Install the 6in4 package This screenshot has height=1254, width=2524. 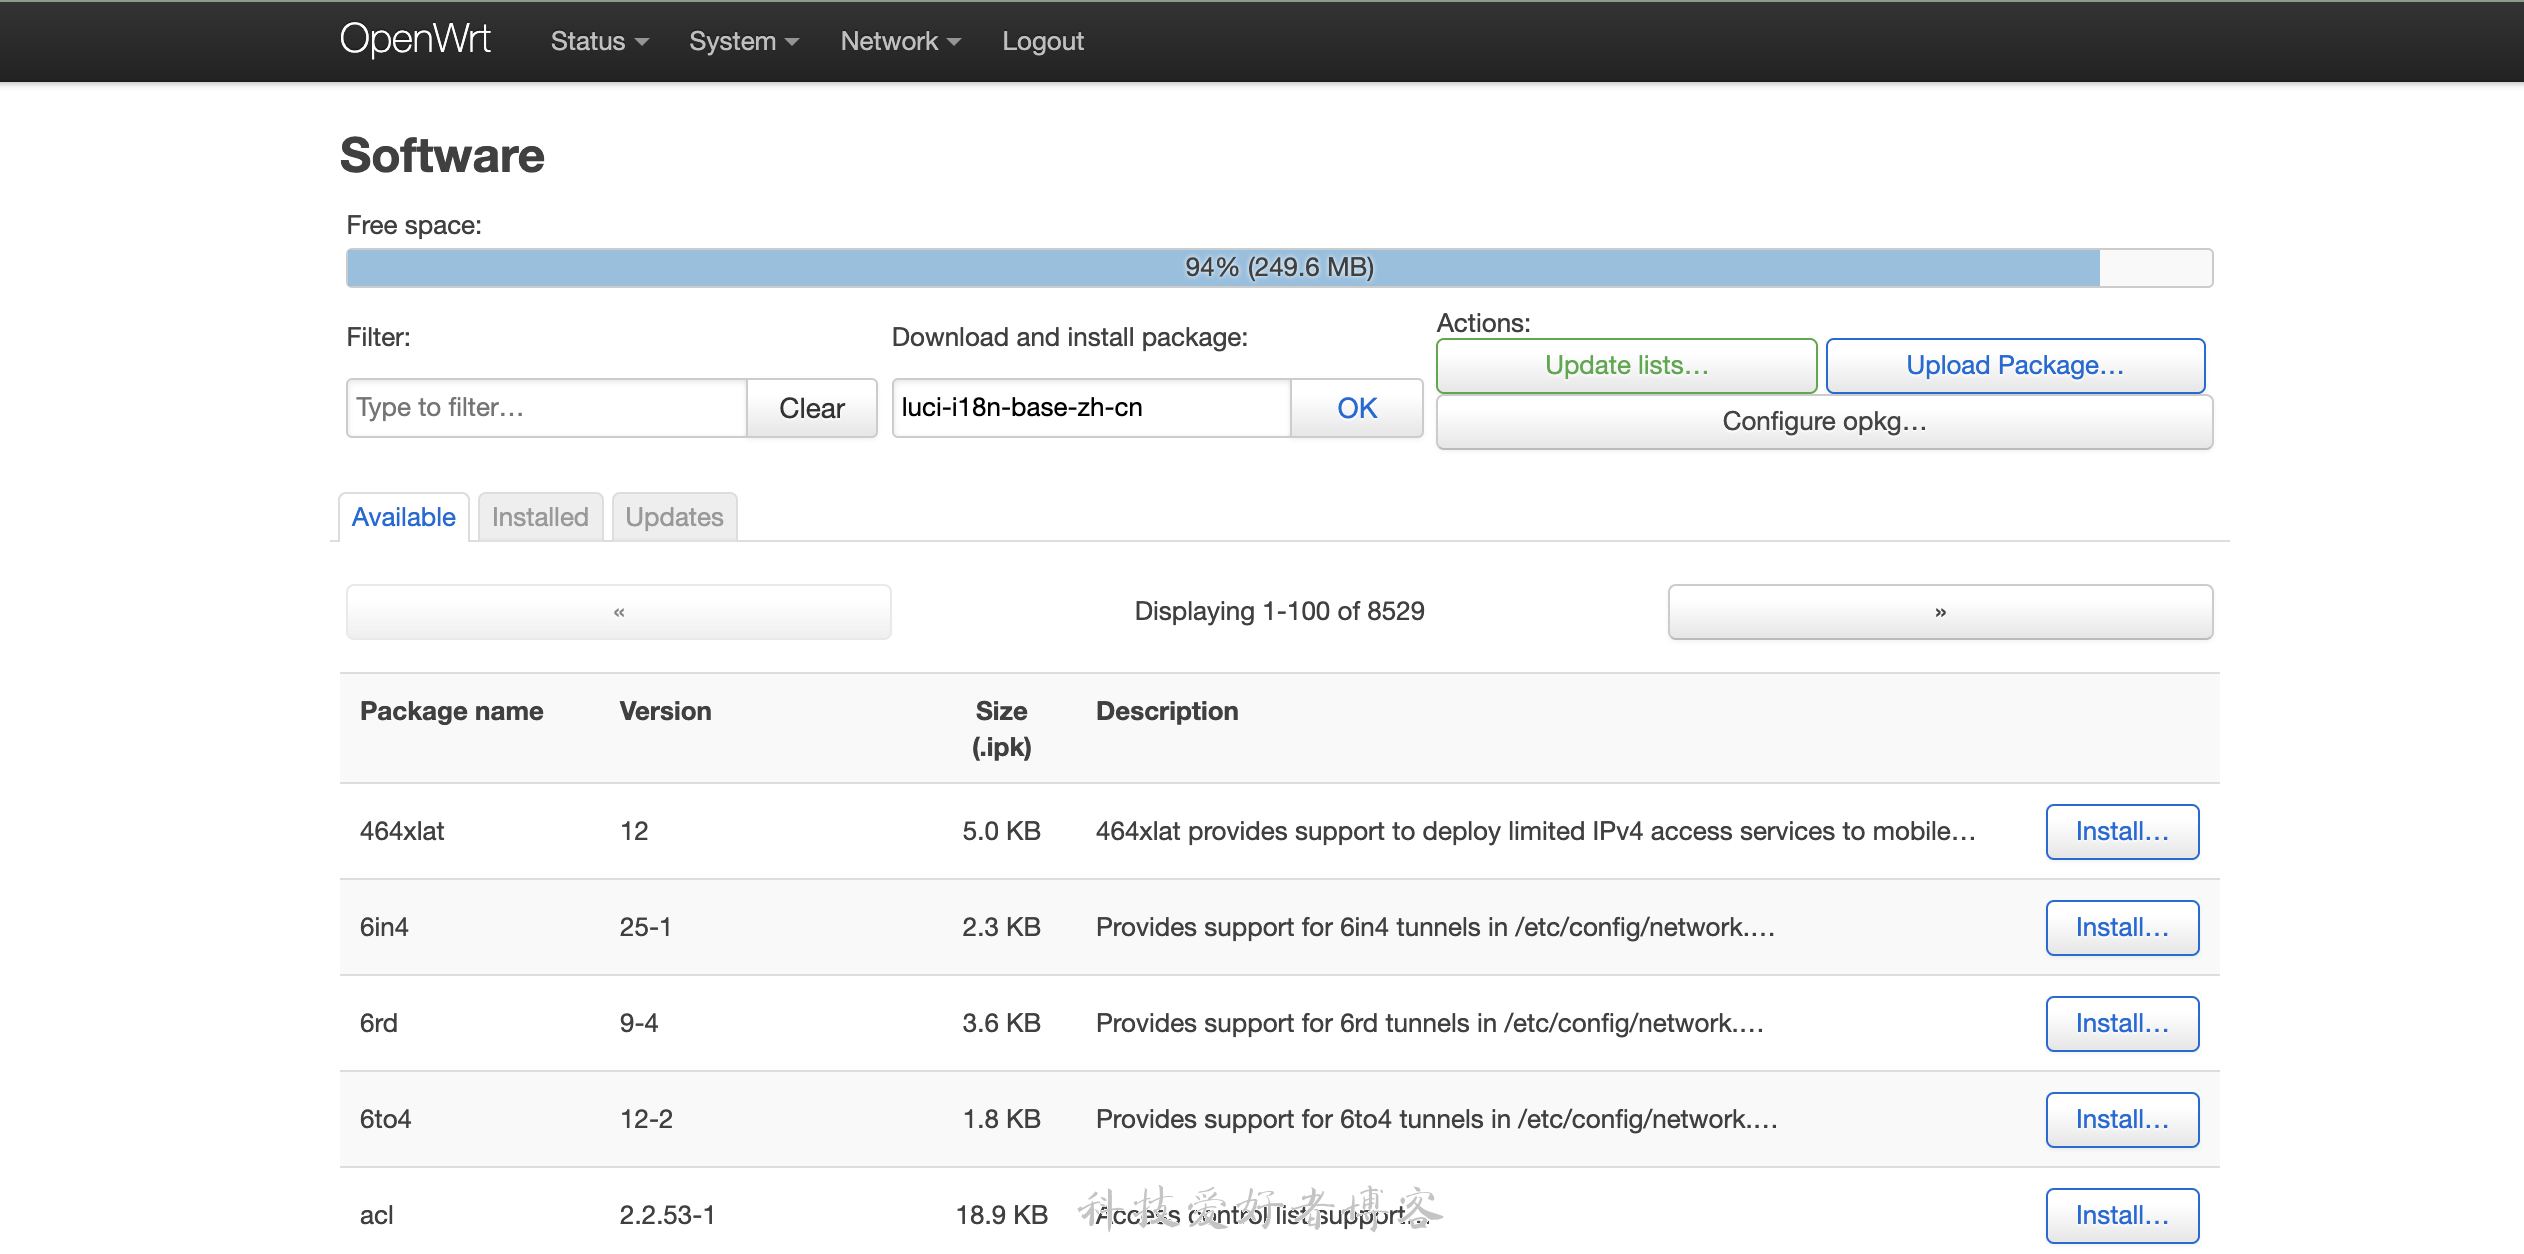[2122, 928]
